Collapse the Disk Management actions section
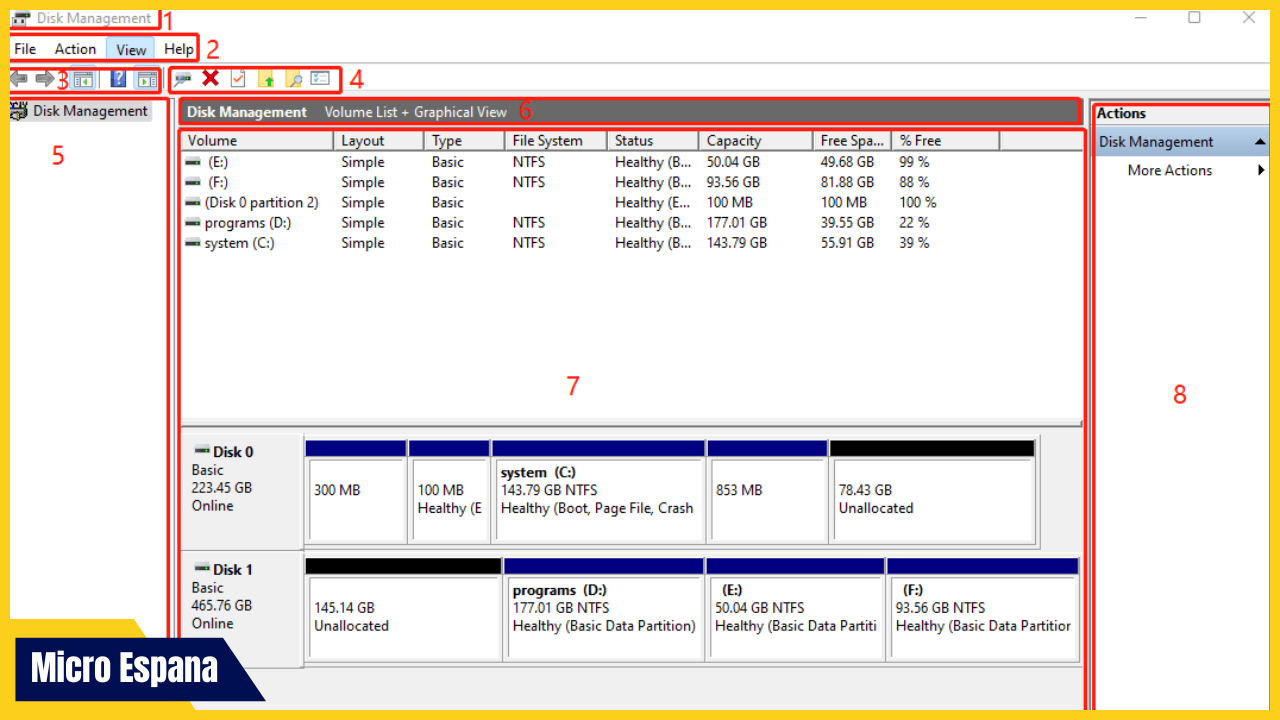This screenshot has height=720, width=1280. click(1259, 142)
